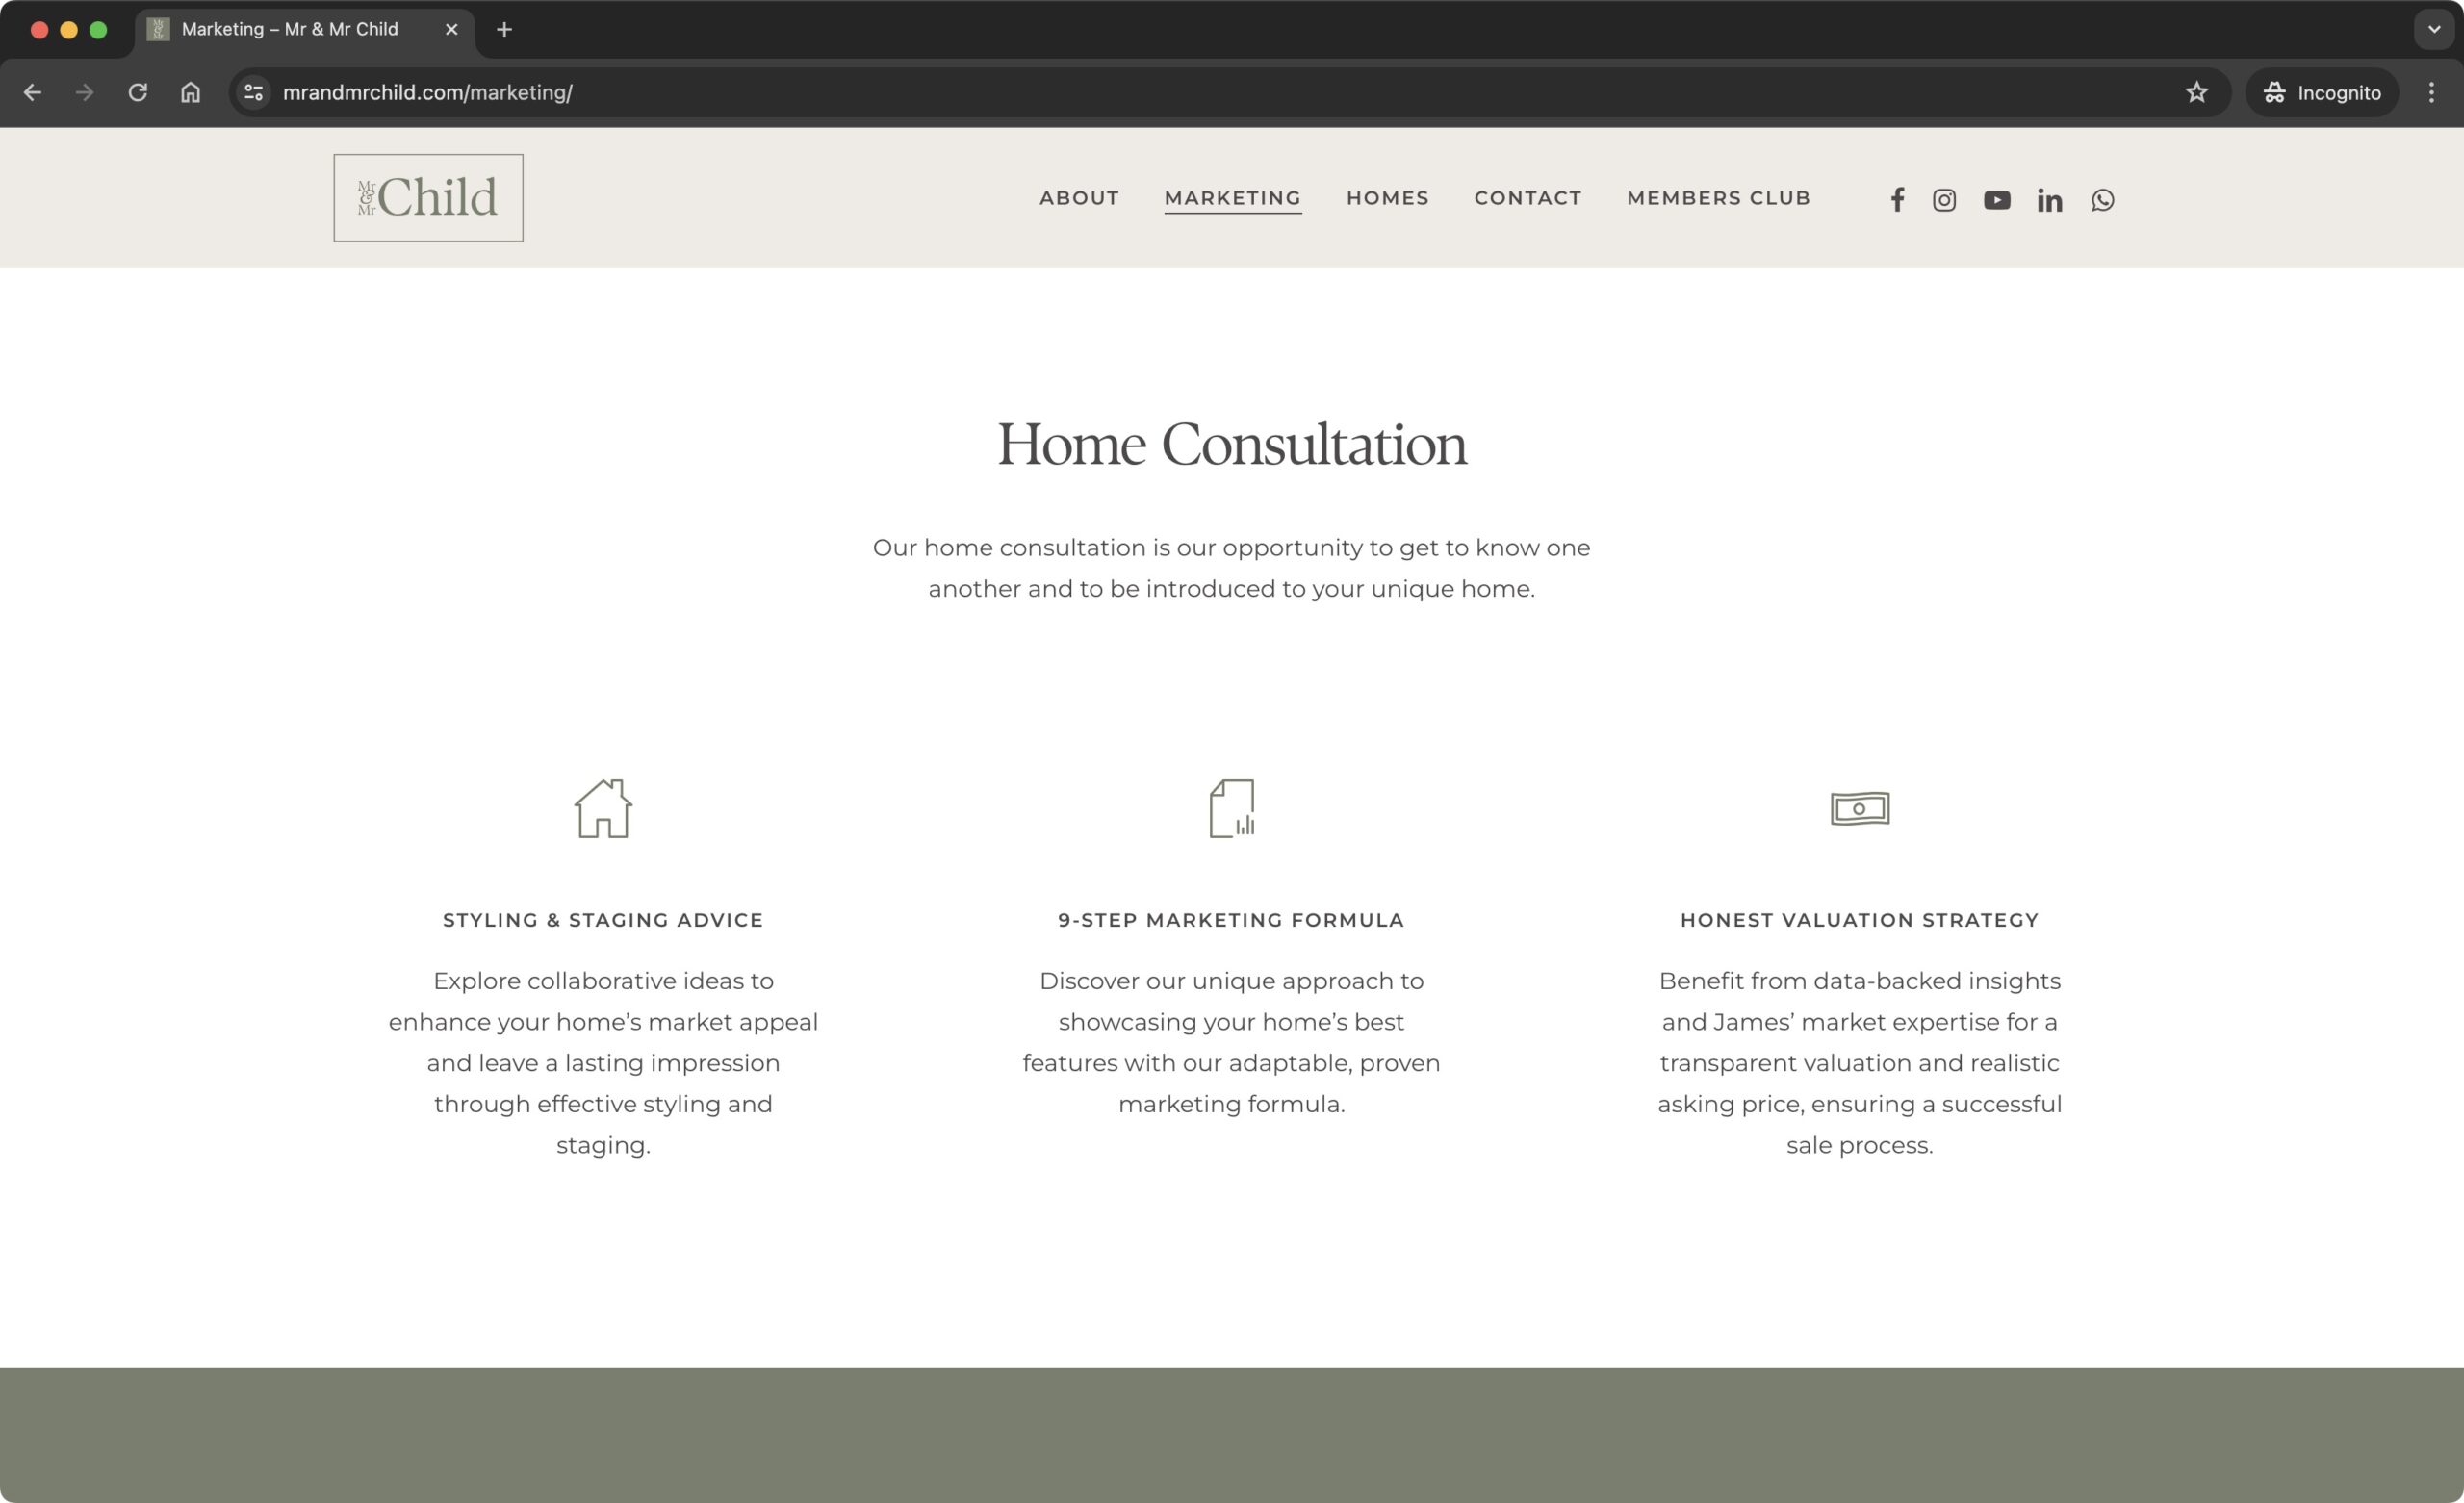Expand the tab search dropdown arrow
2464x1503 pixels.
point(2434,29)
